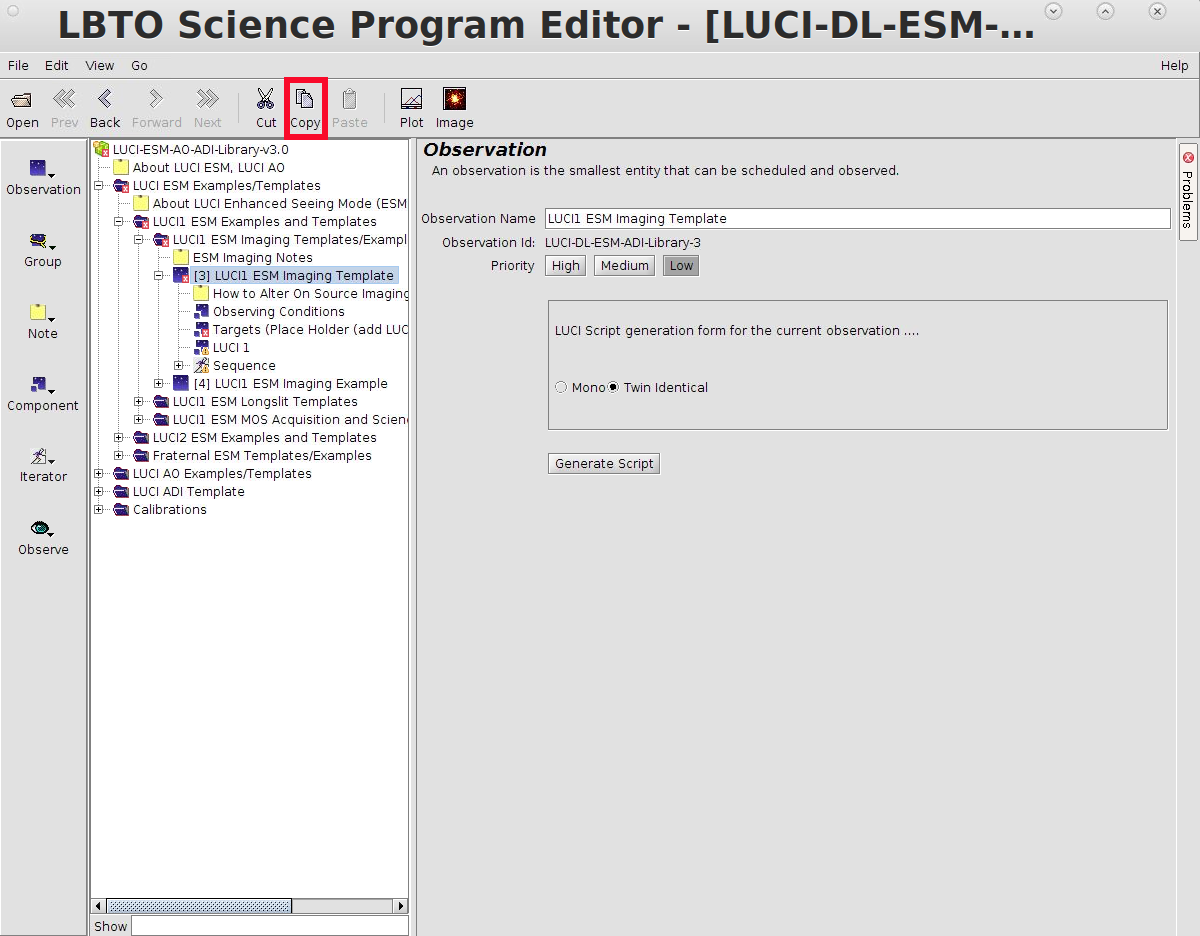The height and width of the screenshot is (936, 1200).
Task: Click the tree scrollbar right arrow
Action: (x=401, y=906)
